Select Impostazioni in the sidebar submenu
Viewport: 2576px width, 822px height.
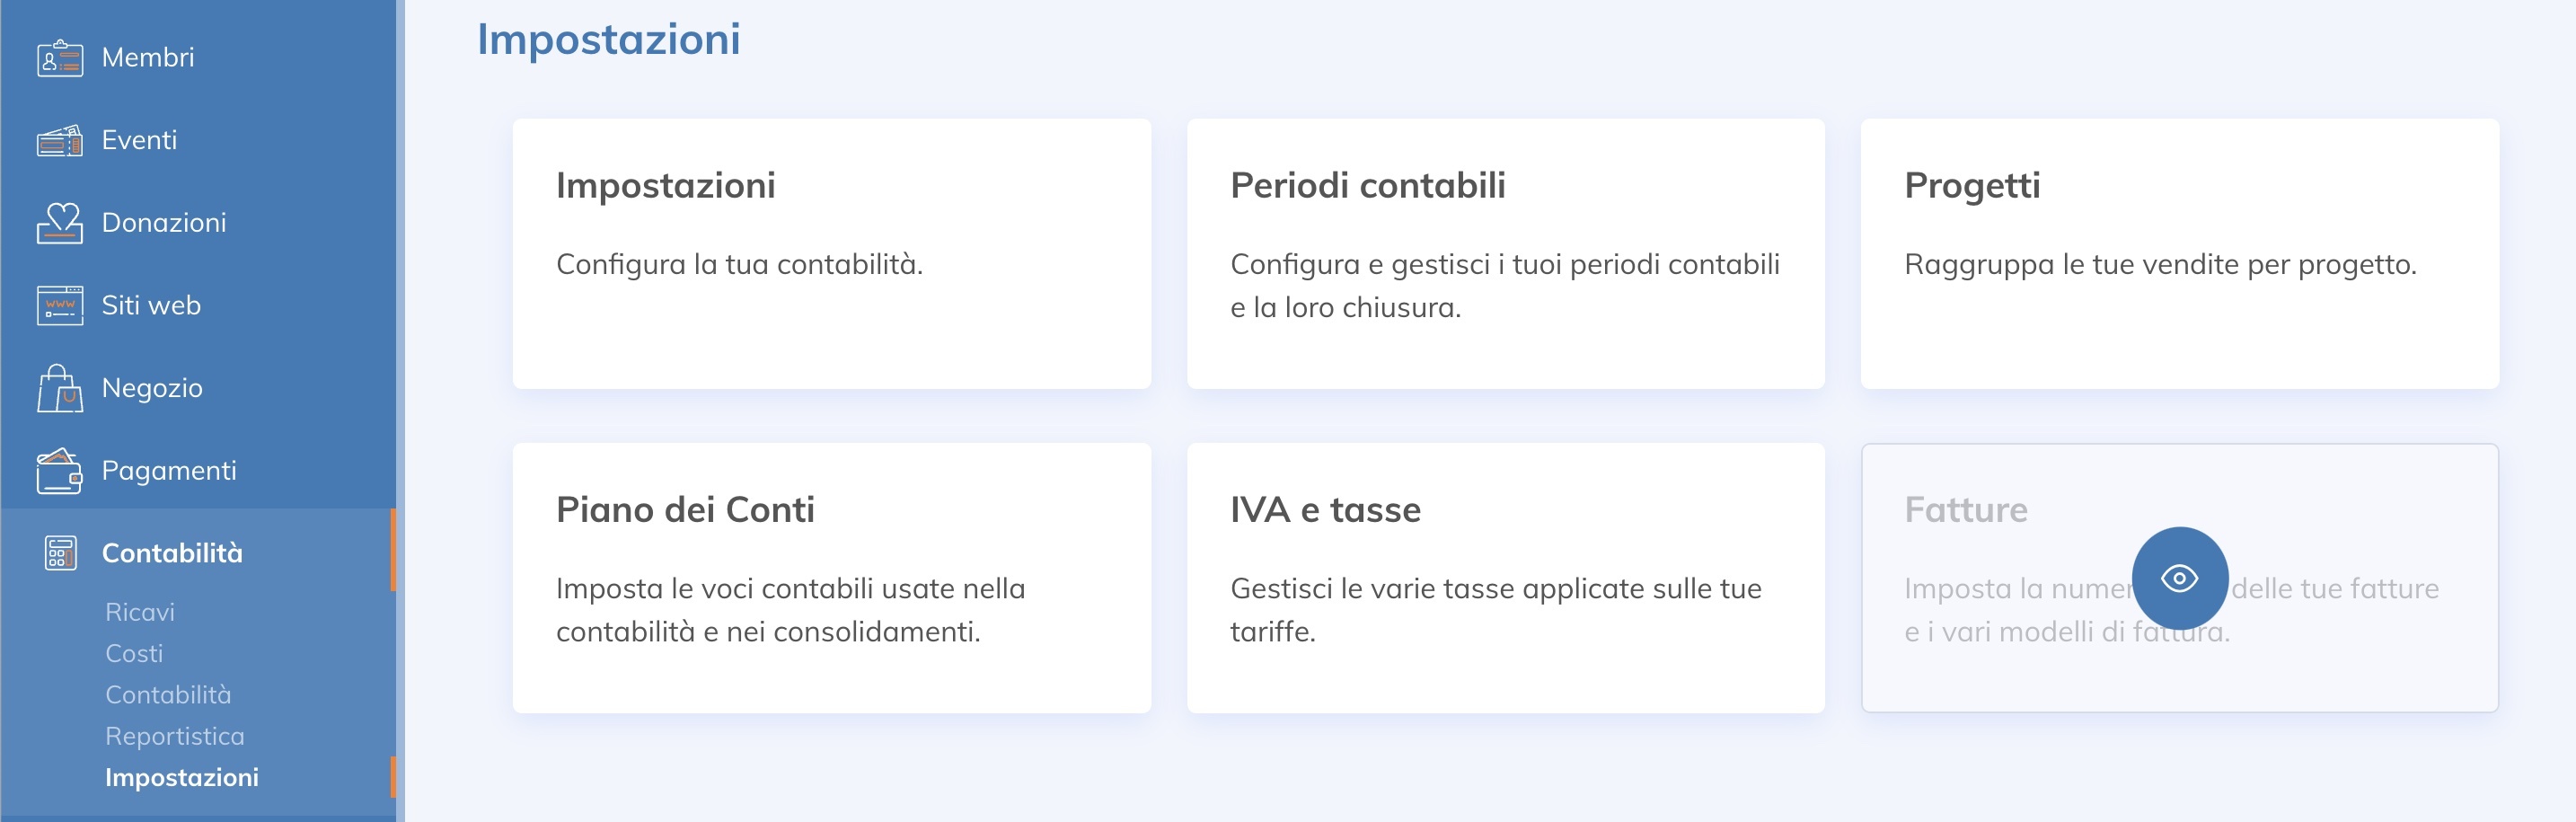182,777
